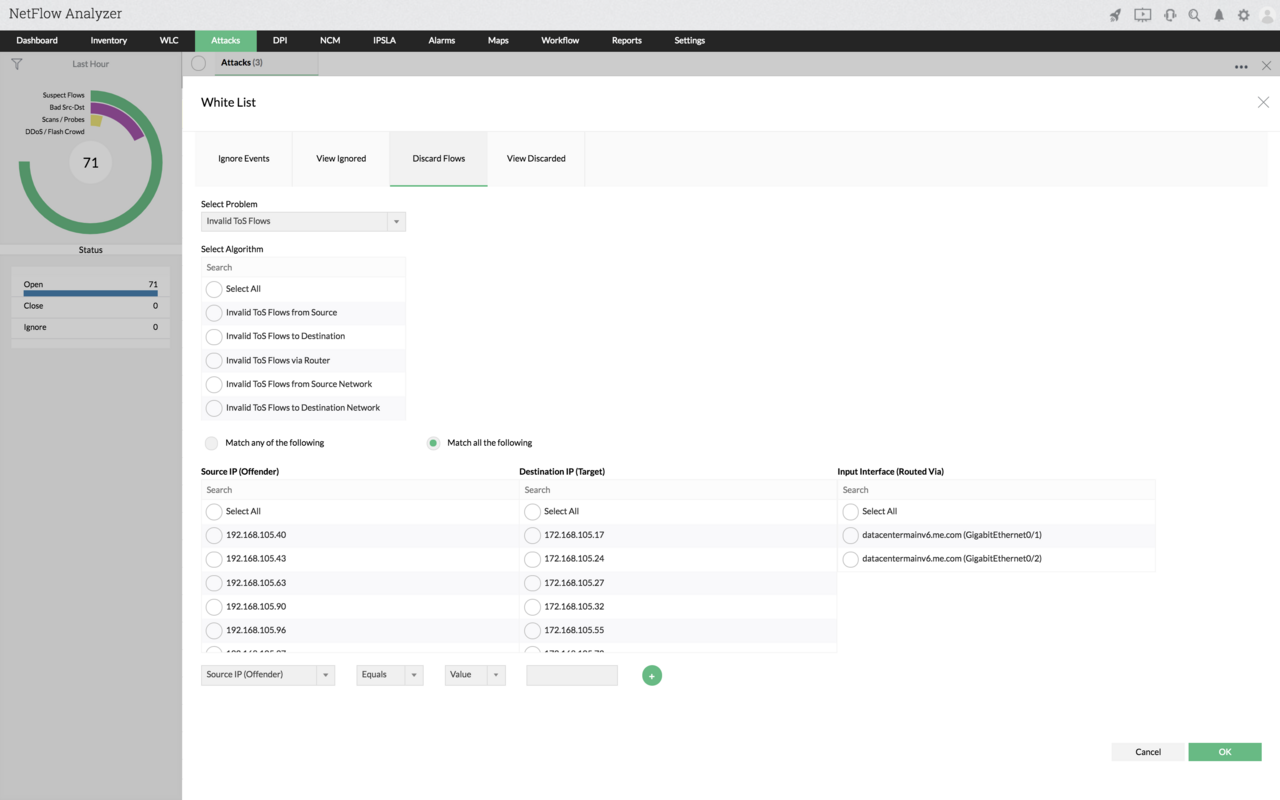Click the Source IP search field

click(359, 490)
